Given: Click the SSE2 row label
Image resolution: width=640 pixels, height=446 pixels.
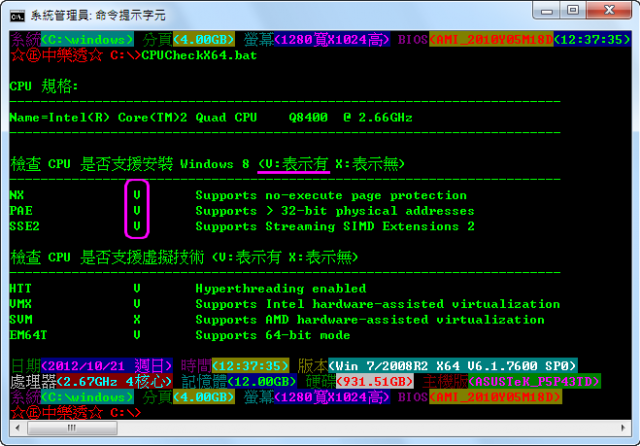Looking at the screenshot, I should coord(24,226).
